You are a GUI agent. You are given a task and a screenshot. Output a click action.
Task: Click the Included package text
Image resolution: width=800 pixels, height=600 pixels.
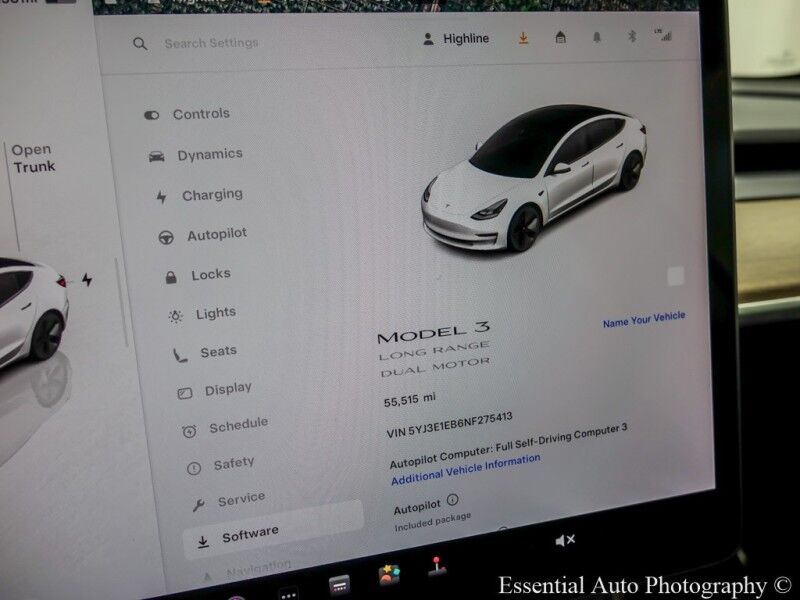[x=433, y=522]
